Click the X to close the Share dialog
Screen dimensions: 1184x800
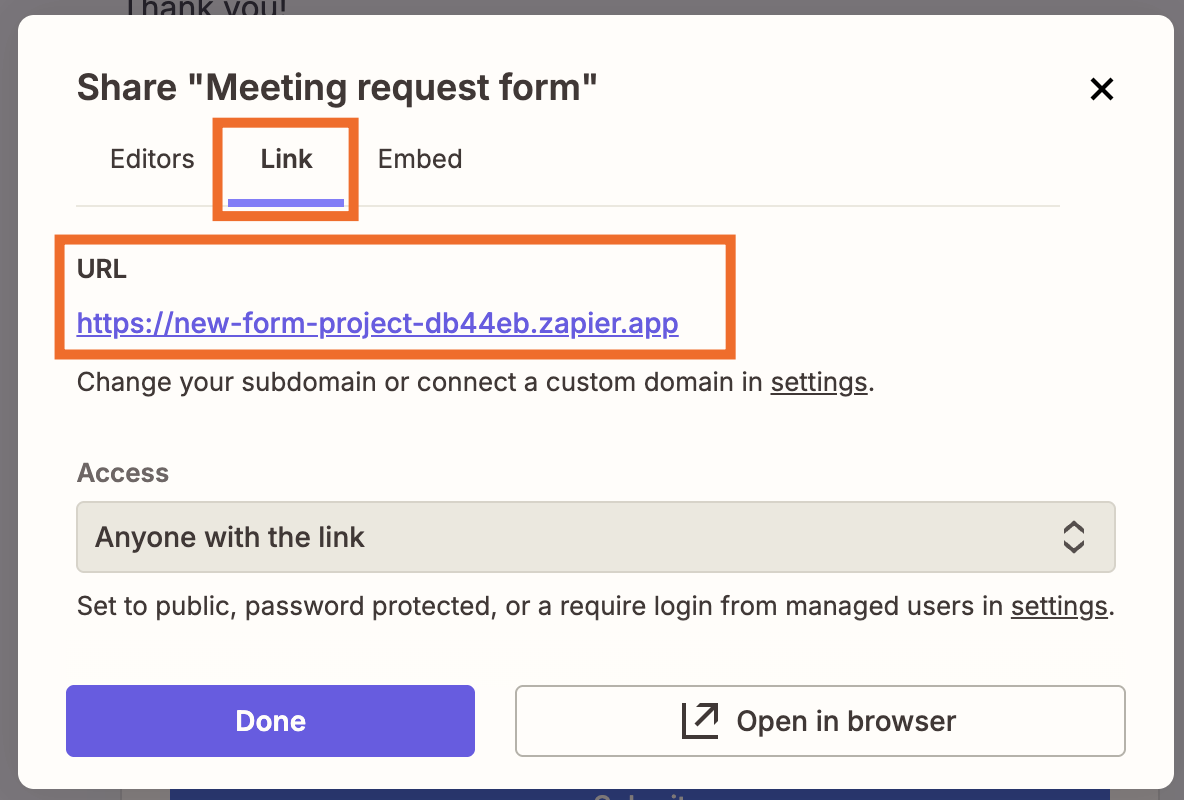pyautogui.click(x=1101, y=88)
